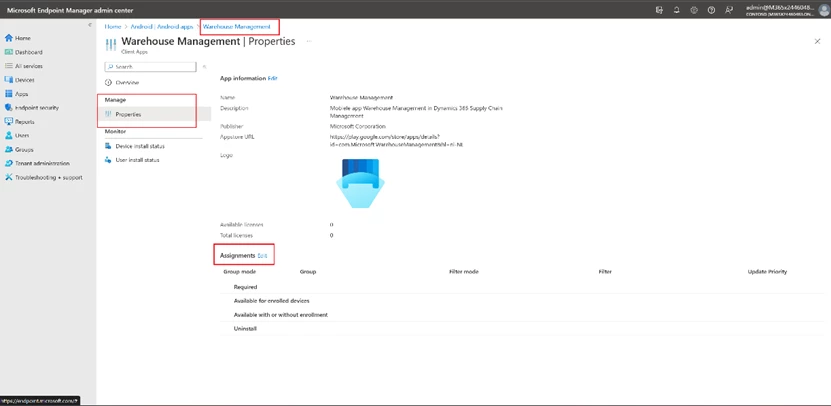Click the Warehouse Management app logo image

click(360, 183)
